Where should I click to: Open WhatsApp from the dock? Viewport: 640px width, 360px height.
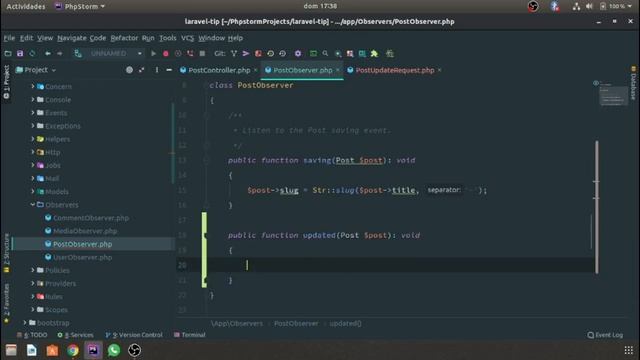[x=114, y=350]
